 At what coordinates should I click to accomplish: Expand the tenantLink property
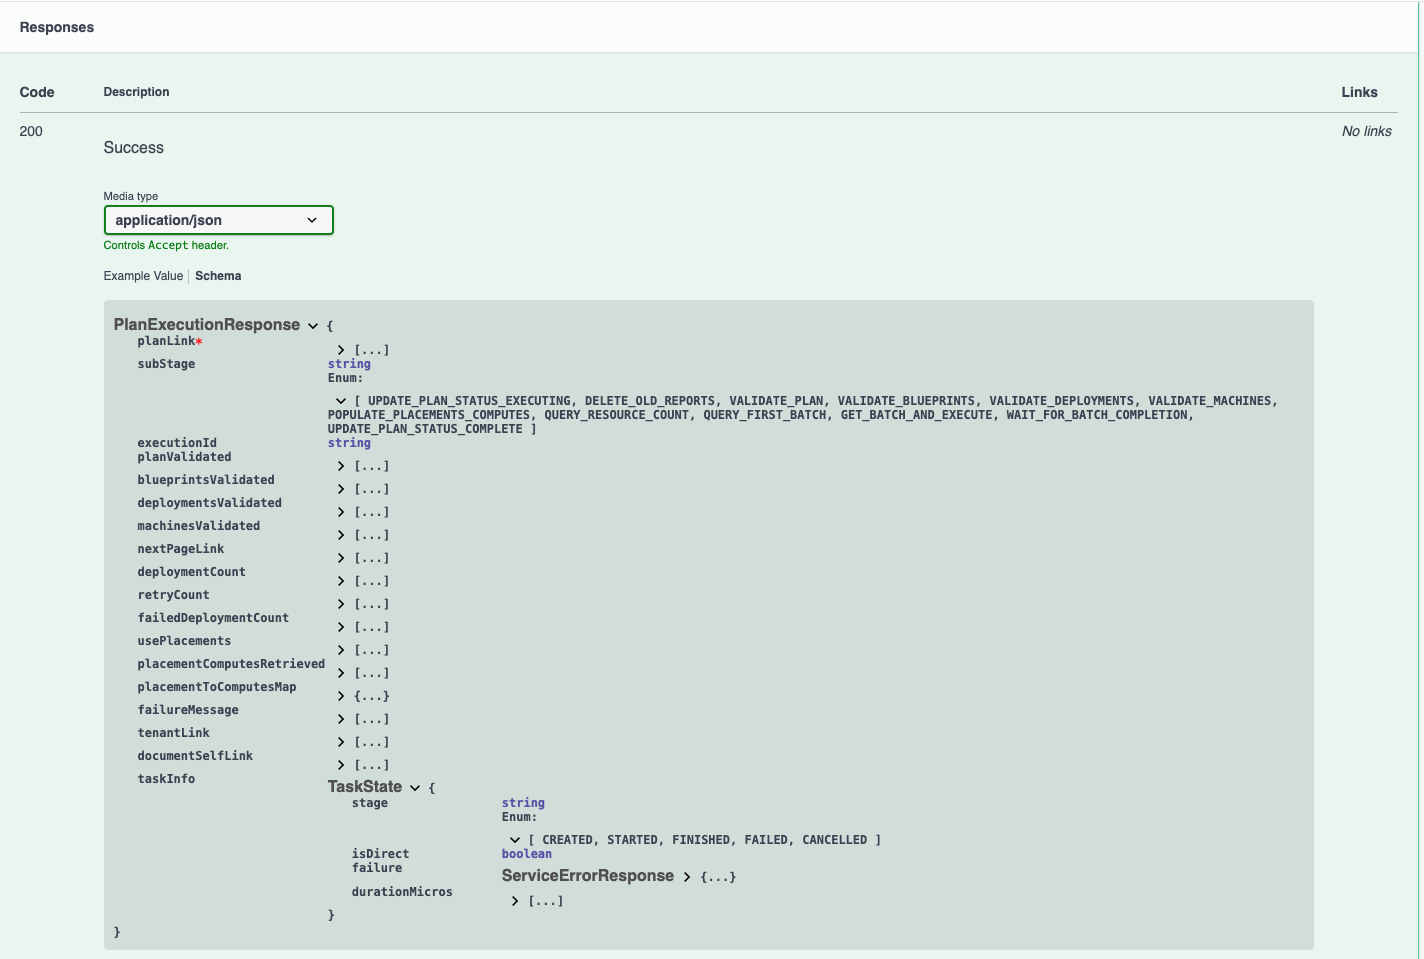(341, 742)
